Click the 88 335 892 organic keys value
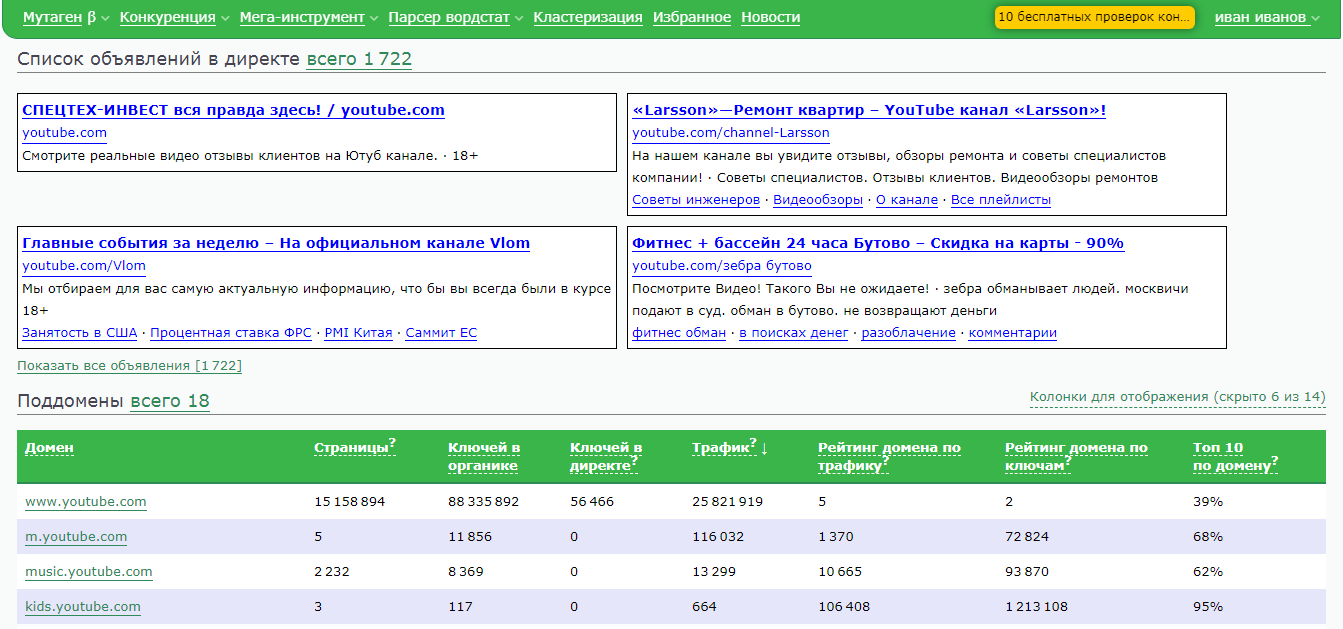 point(484,502)
